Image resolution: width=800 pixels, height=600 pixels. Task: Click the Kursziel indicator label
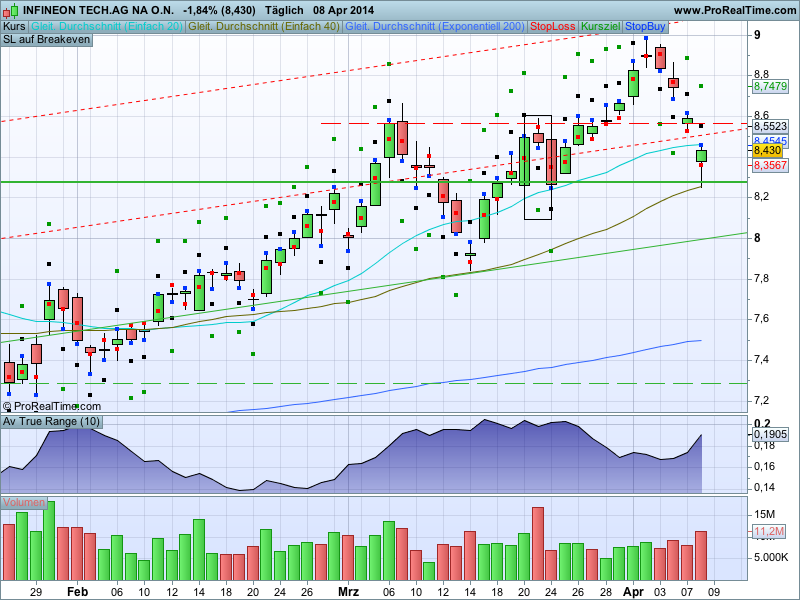pyautogui.click(x=601, y=27)
